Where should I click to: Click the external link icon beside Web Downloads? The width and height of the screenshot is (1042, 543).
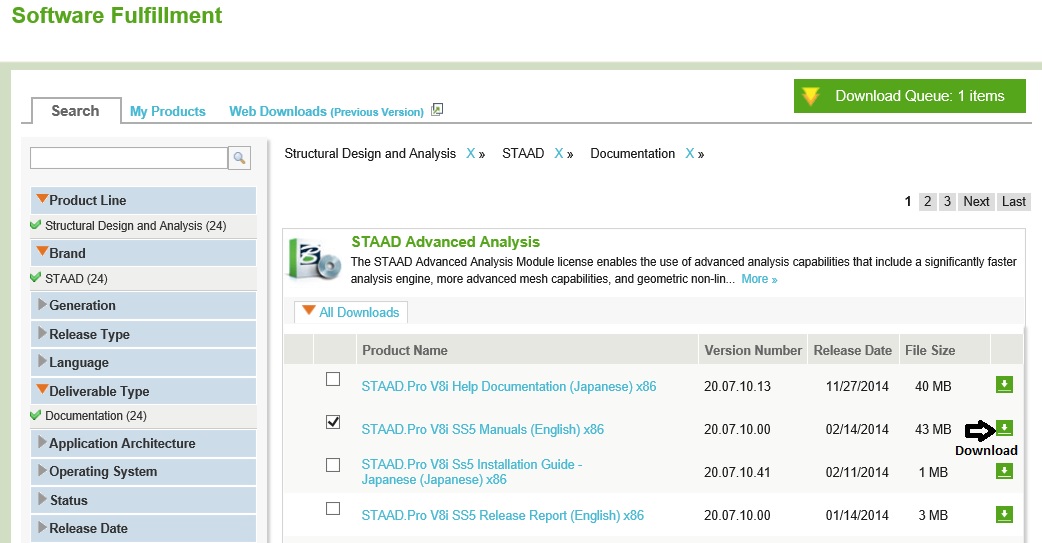click(437, 110)
